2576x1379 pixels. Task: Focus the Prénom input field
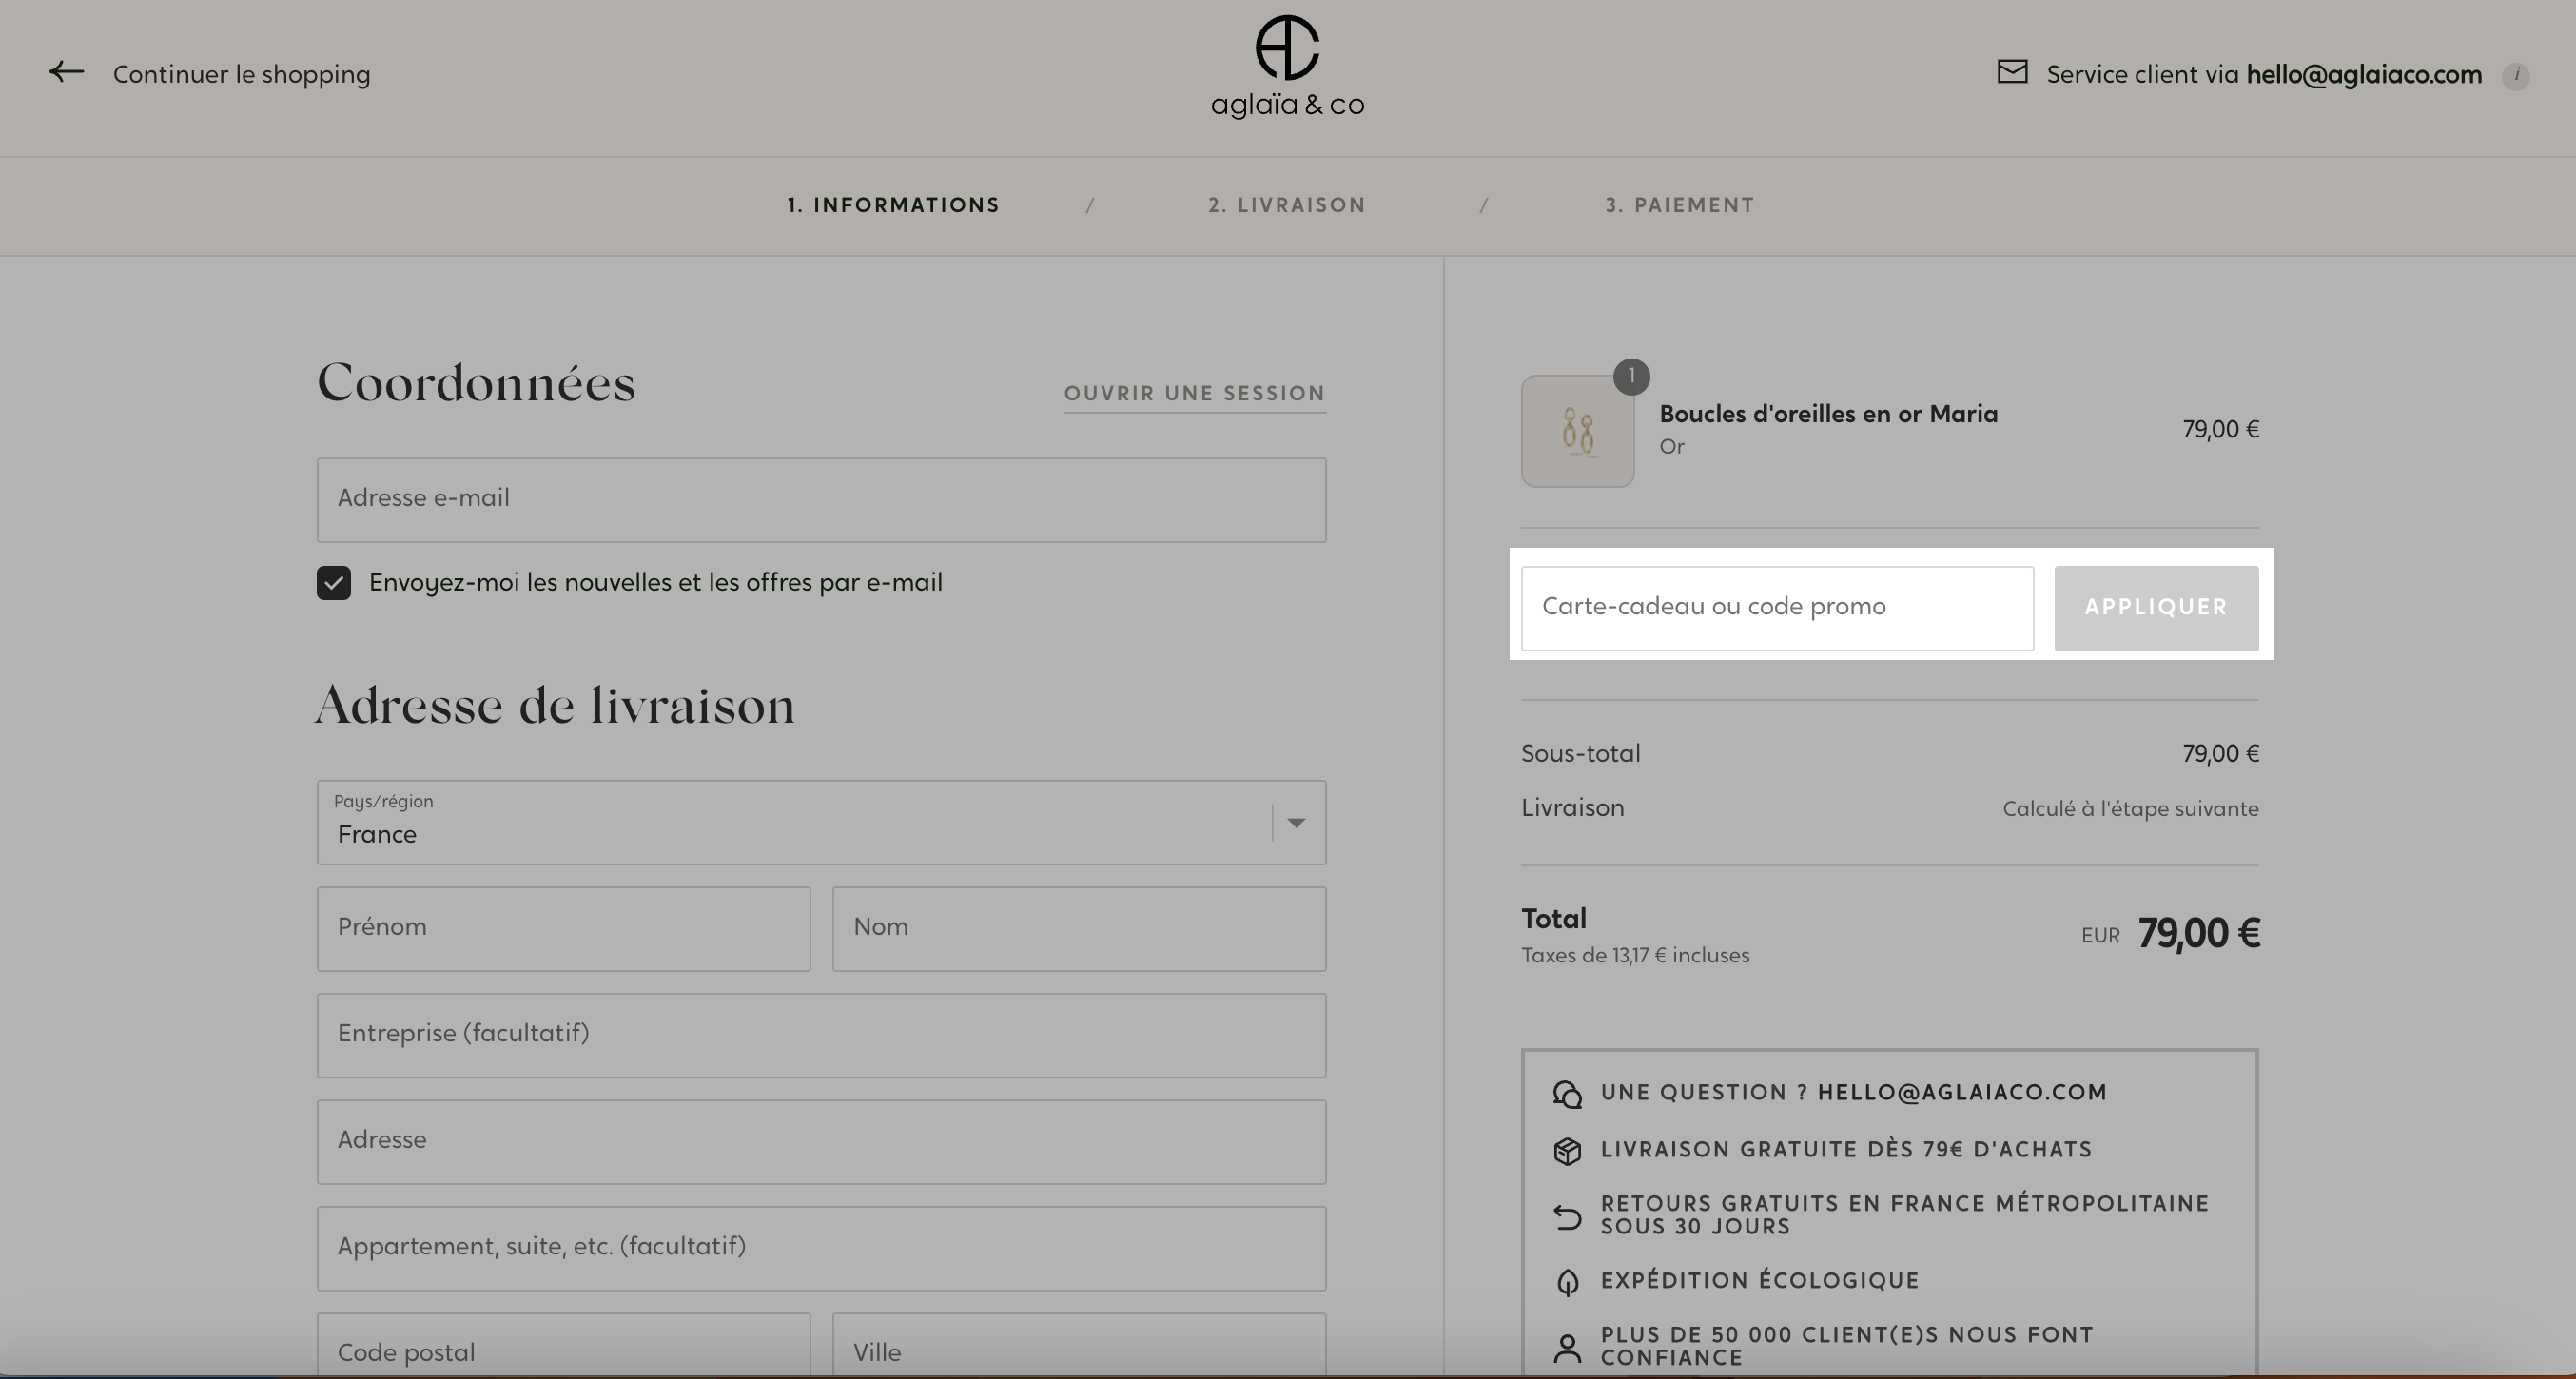563,929
